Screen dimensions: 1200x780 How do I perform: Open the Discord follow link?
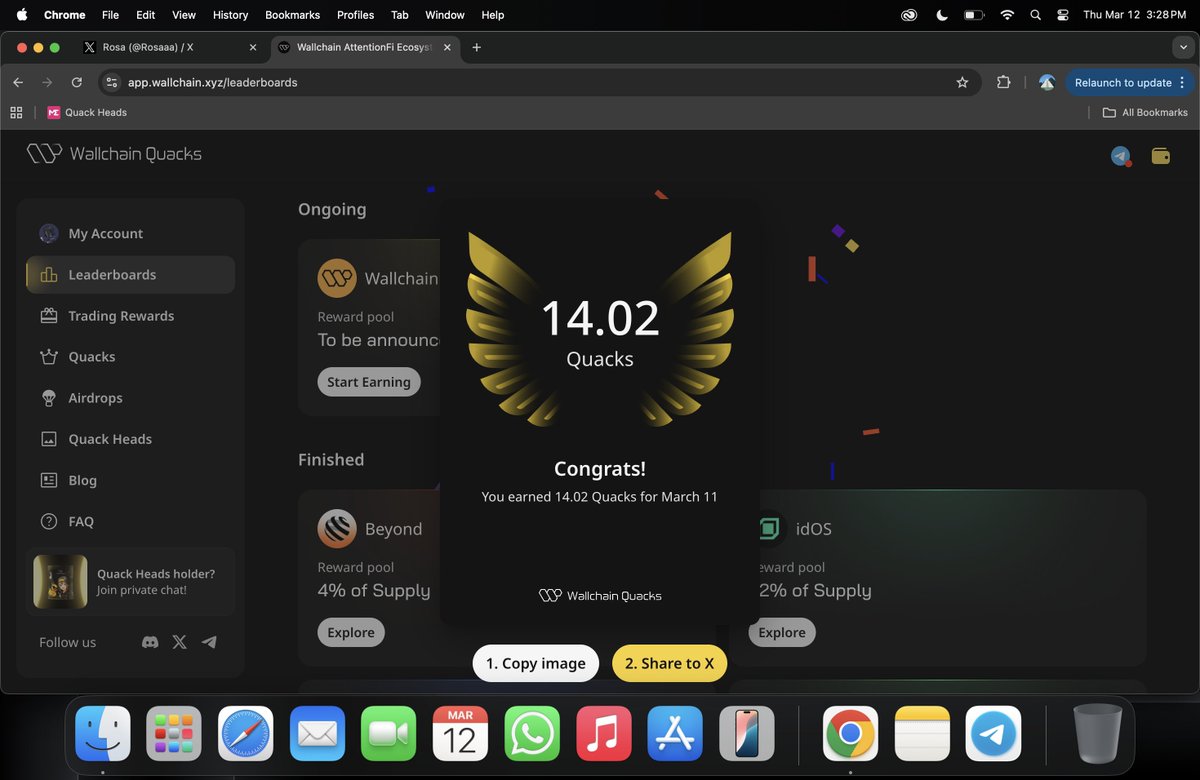click(150, 642)
